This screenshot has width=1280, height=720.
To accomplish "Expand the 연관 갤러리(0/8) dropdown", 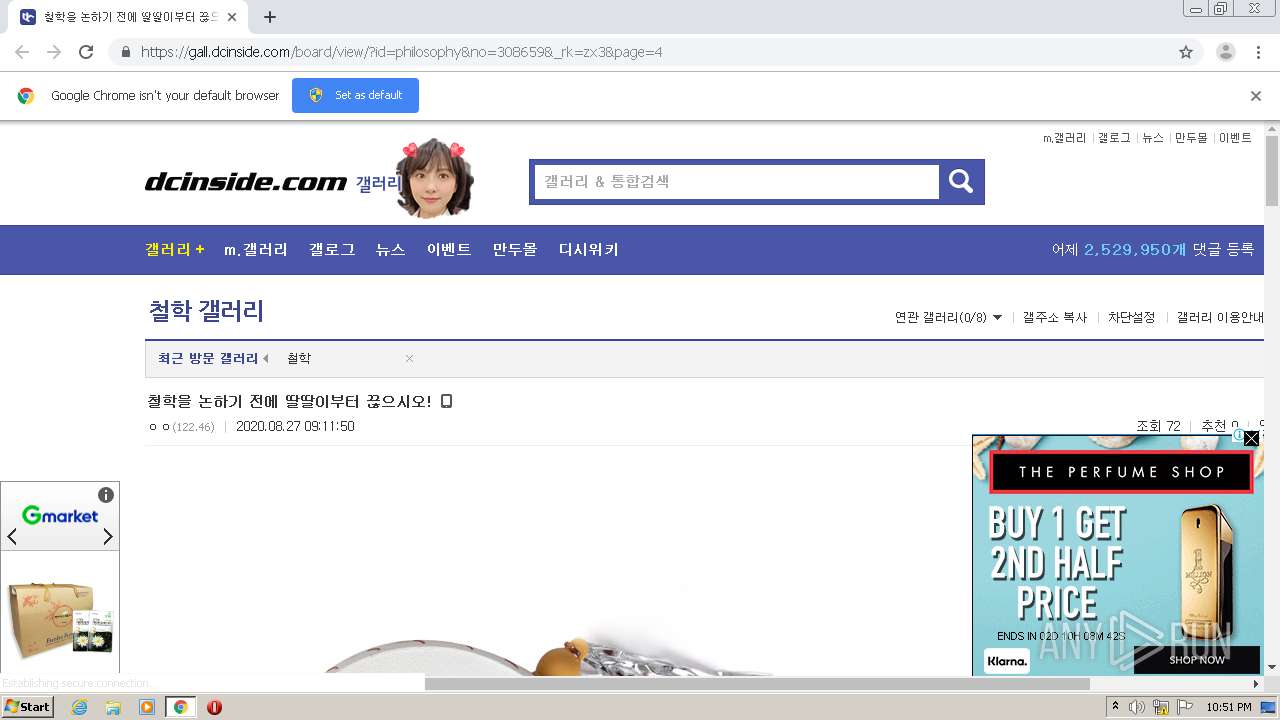I will tap(948, 317).
